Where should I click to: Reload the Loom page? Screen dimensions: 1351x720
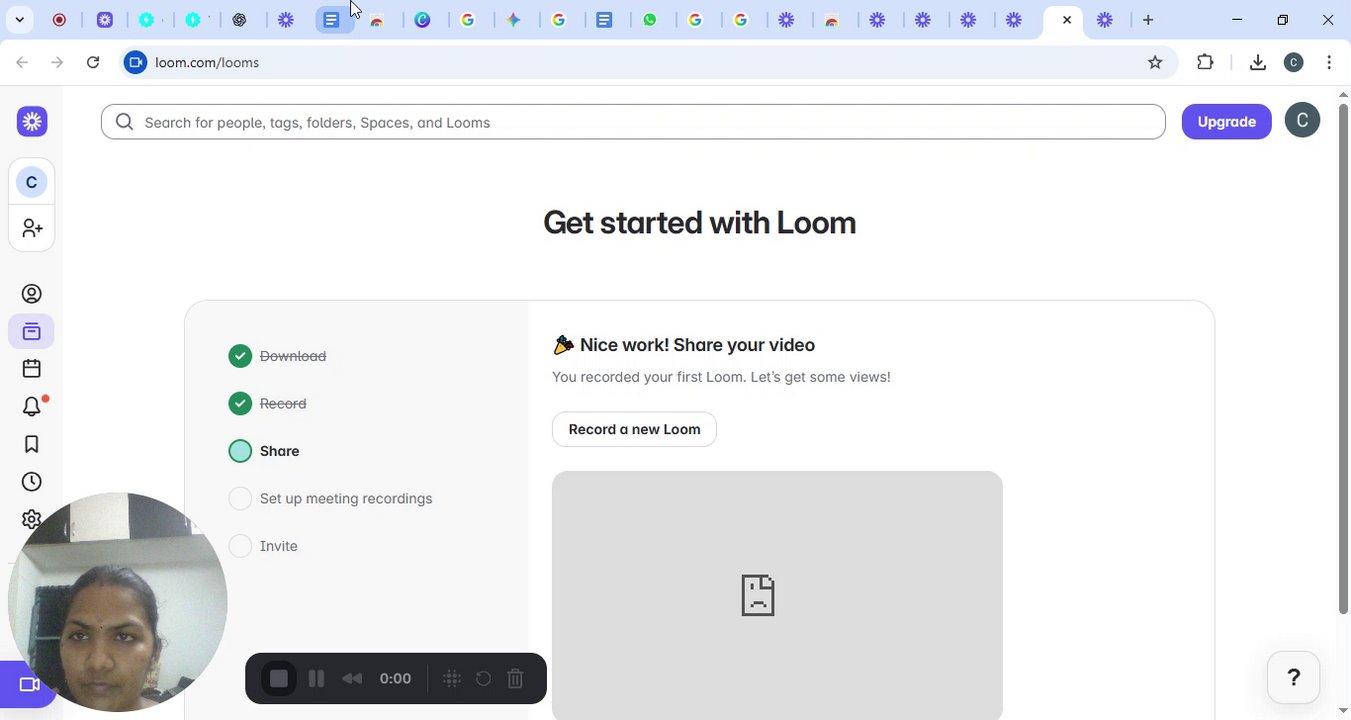(93, 62)
